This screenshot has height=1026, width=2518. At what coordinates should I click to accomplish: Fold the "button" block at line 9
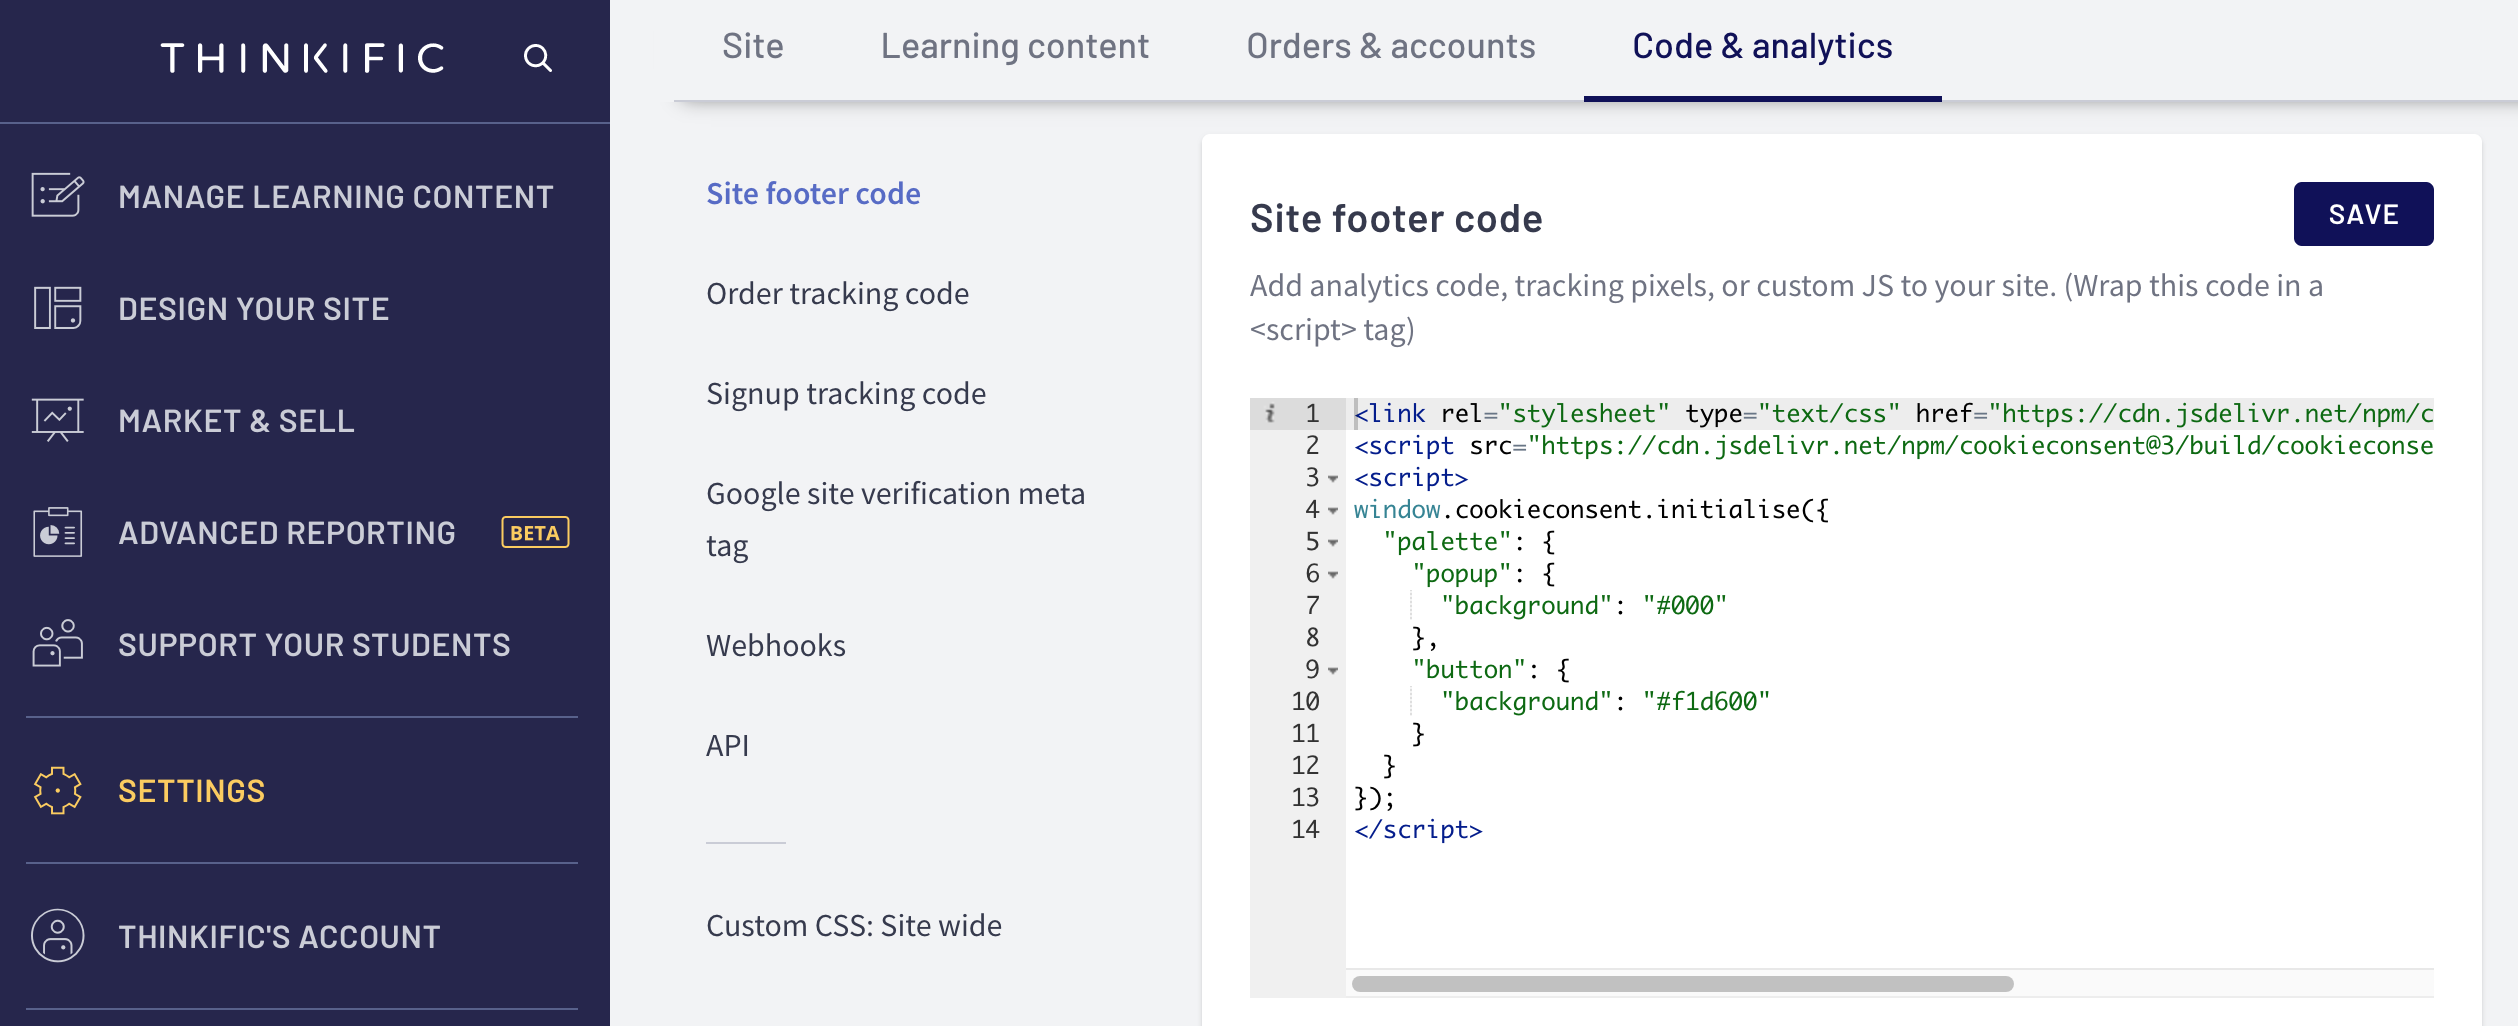point(1333,671)
